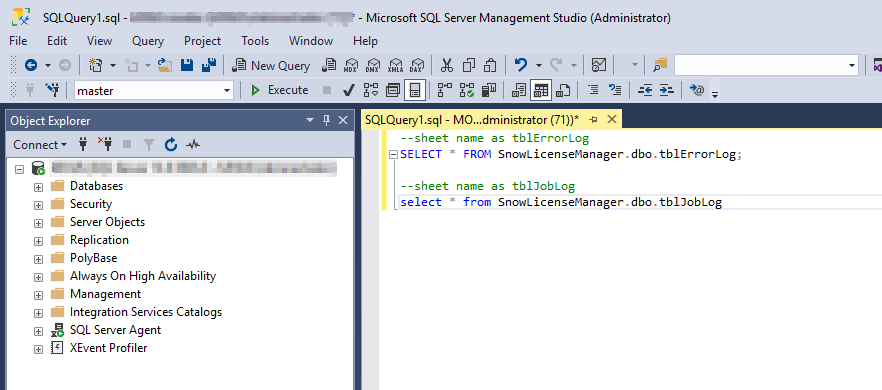Click the tblJobLog query line in editor

coord(561,203)
